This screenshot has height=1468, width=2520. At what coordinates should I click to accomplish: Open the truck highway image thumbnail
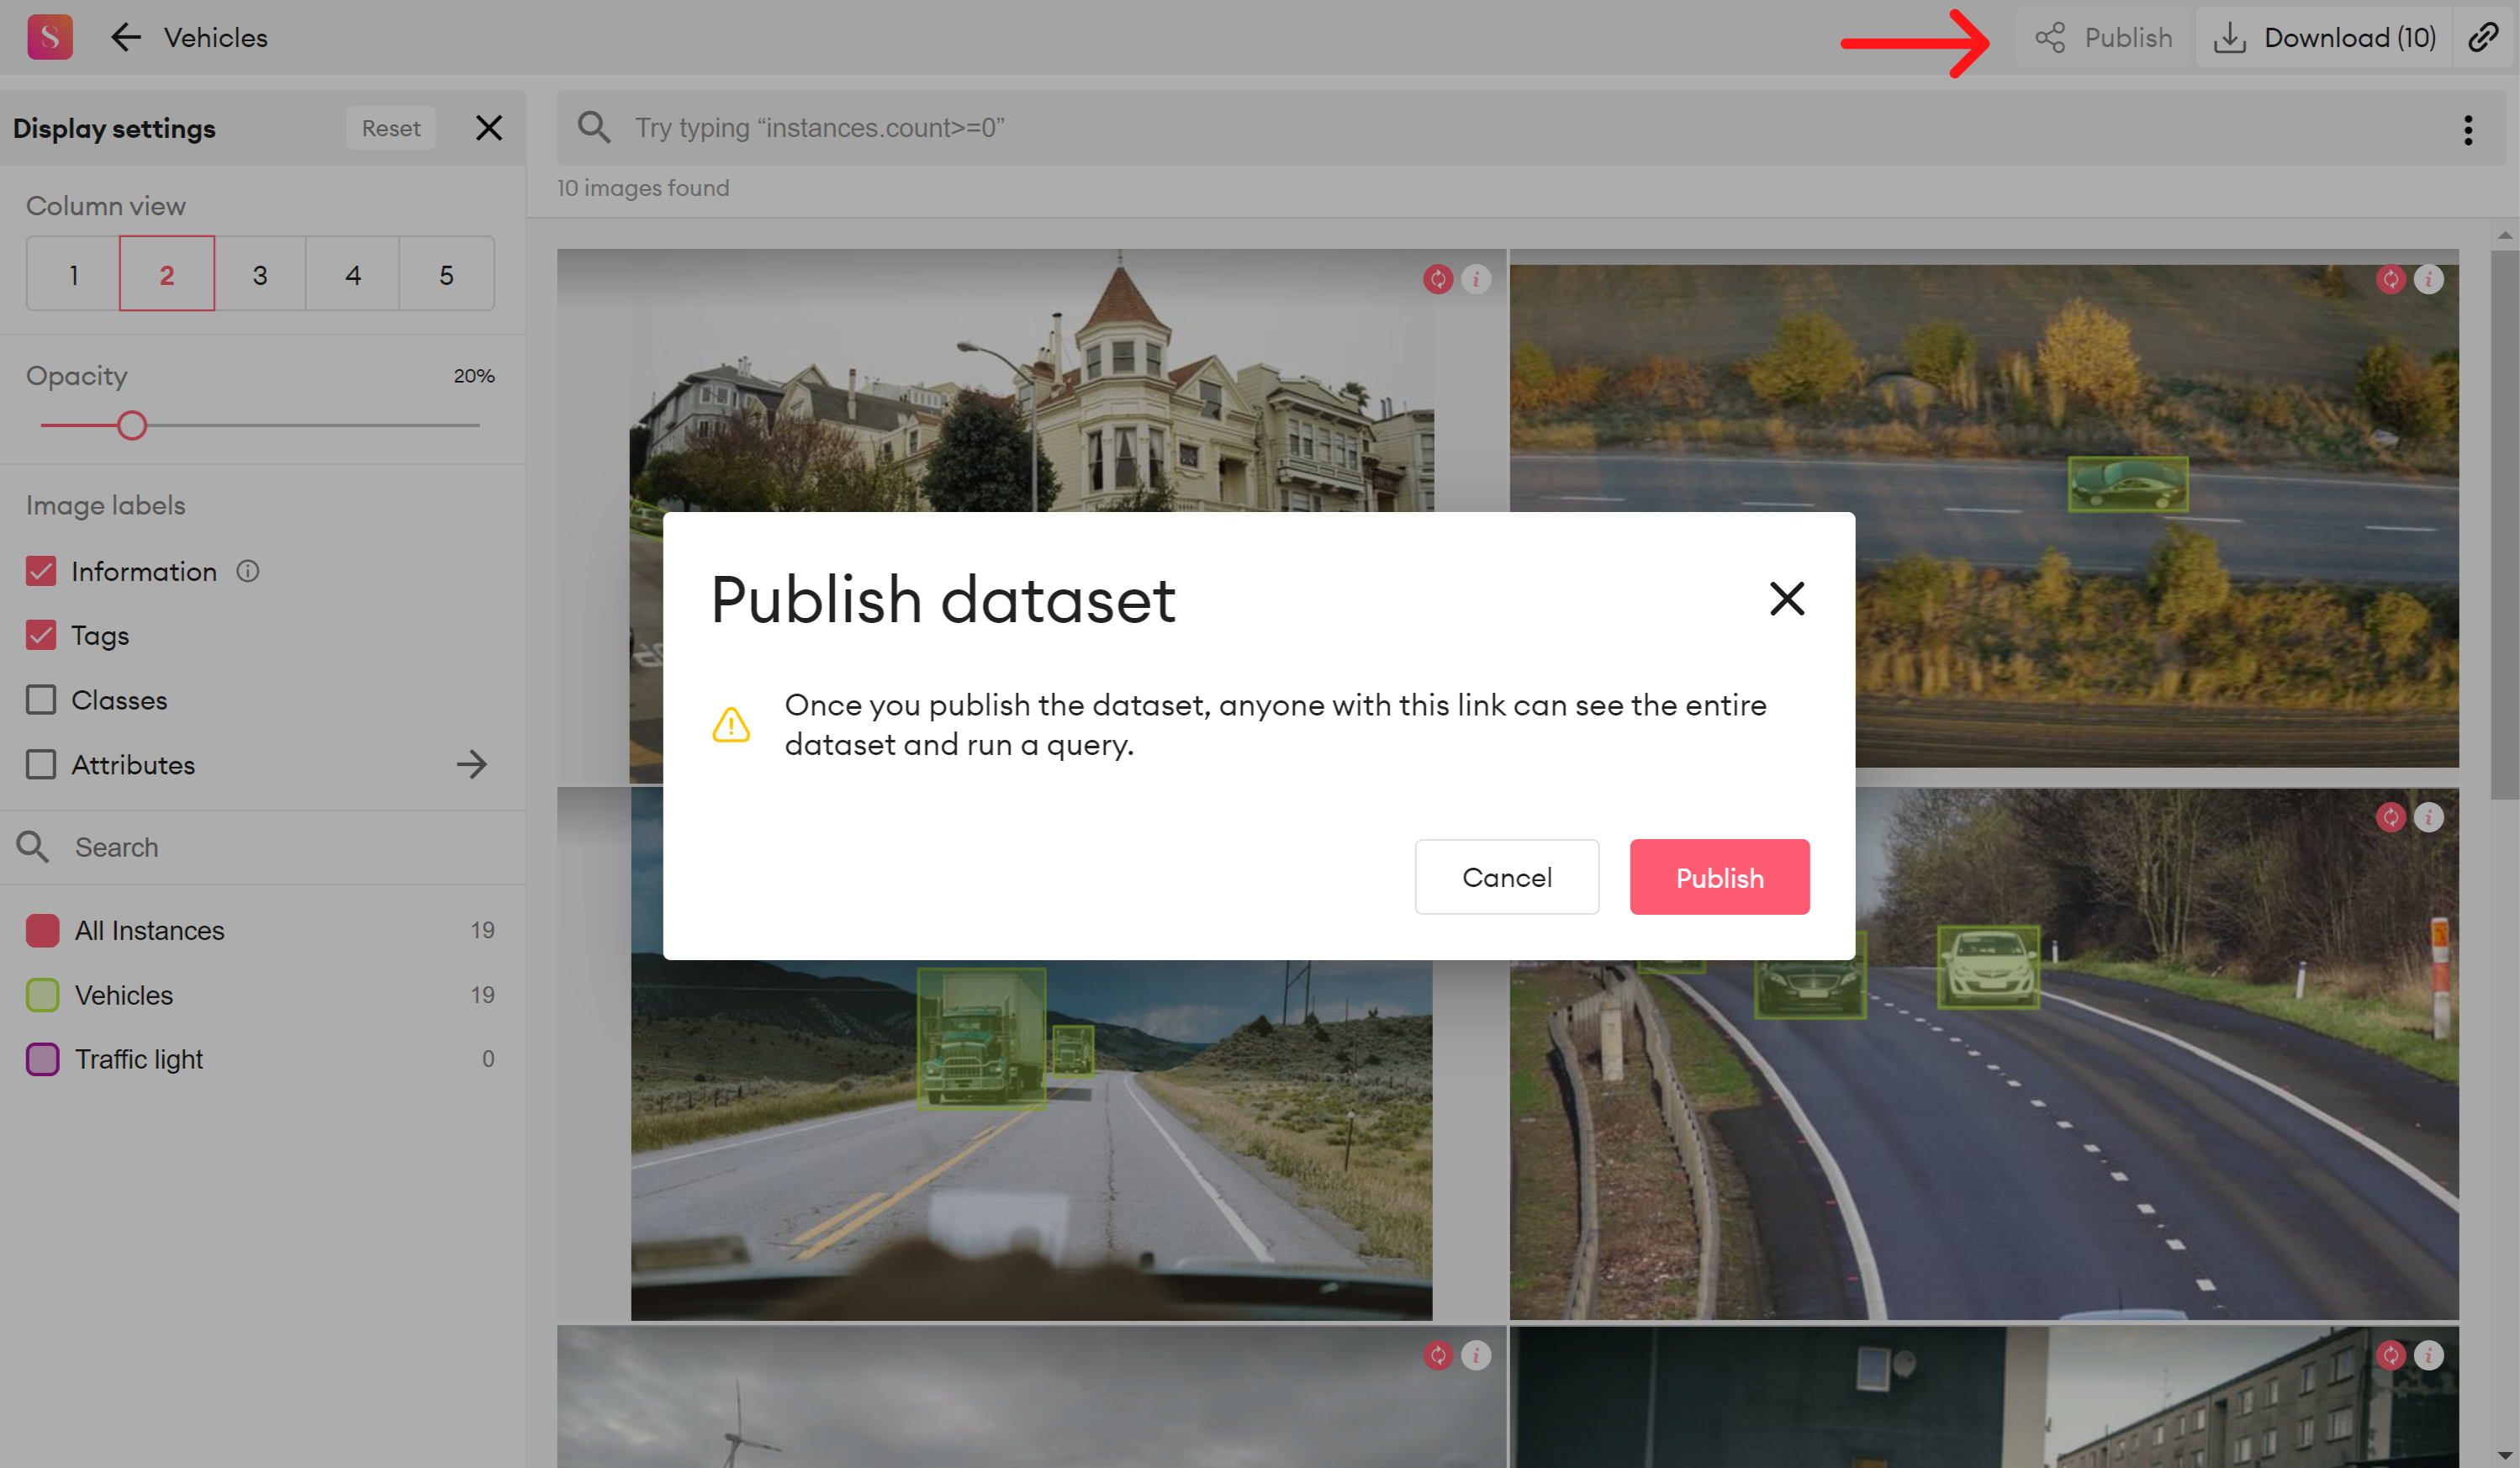(1031, 1140)
